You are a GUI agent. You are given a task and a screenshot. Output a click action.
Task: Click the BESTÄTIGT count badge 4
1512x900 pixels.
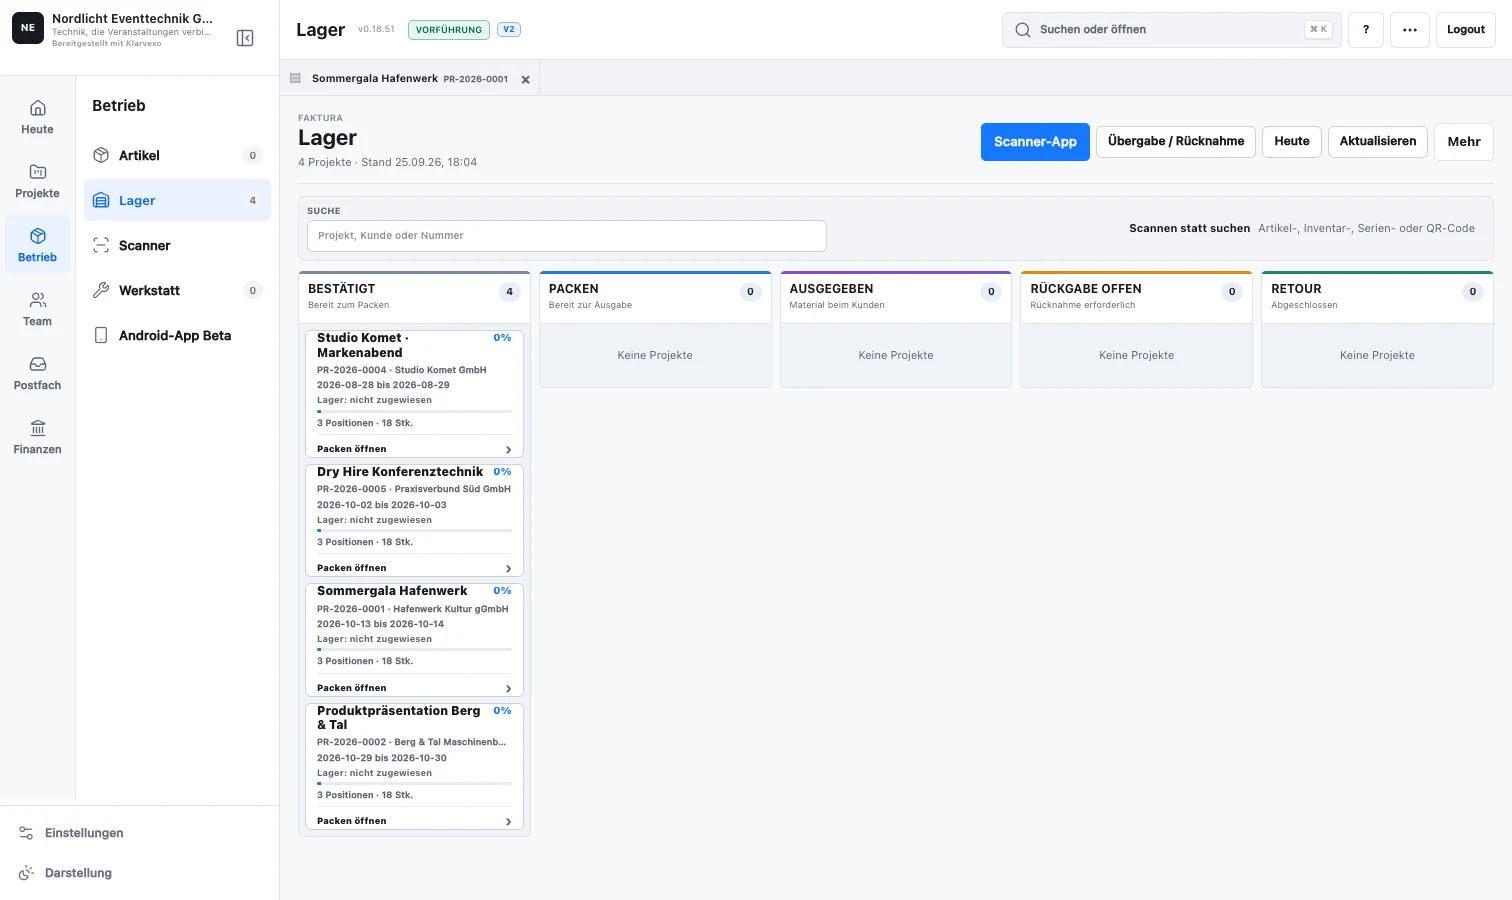click(510, 292)
